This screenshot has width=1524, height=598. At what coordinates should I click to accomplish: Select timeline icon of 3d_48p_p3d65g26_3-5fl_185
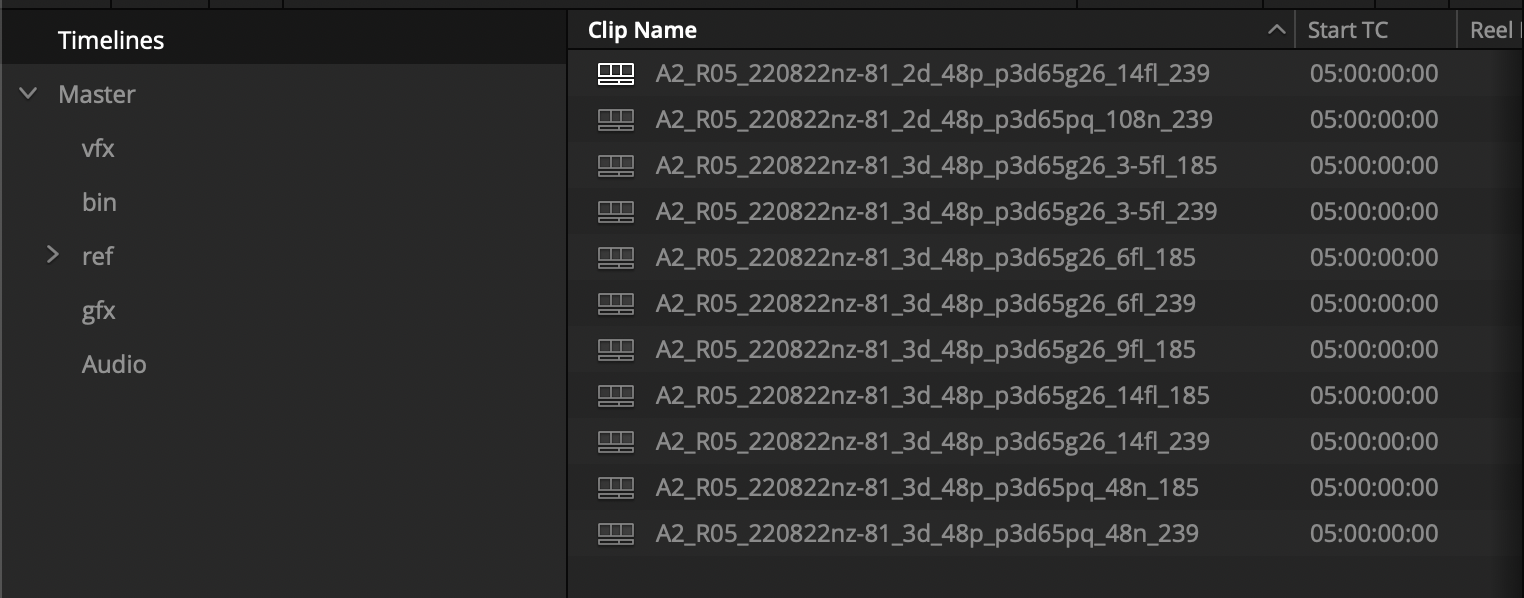coord(616,165)
